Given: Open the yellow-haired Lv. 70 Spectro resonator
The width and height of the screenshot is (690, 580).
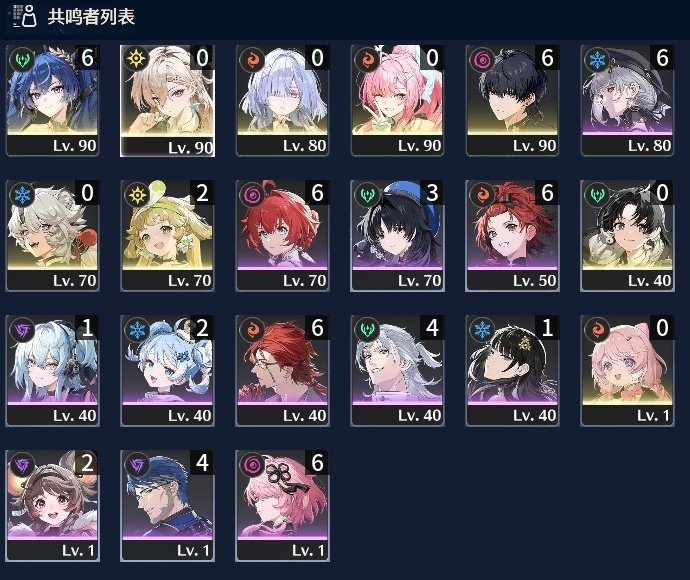Looking at the screenshot, I should pyautogui.click(x=168, y=235).
